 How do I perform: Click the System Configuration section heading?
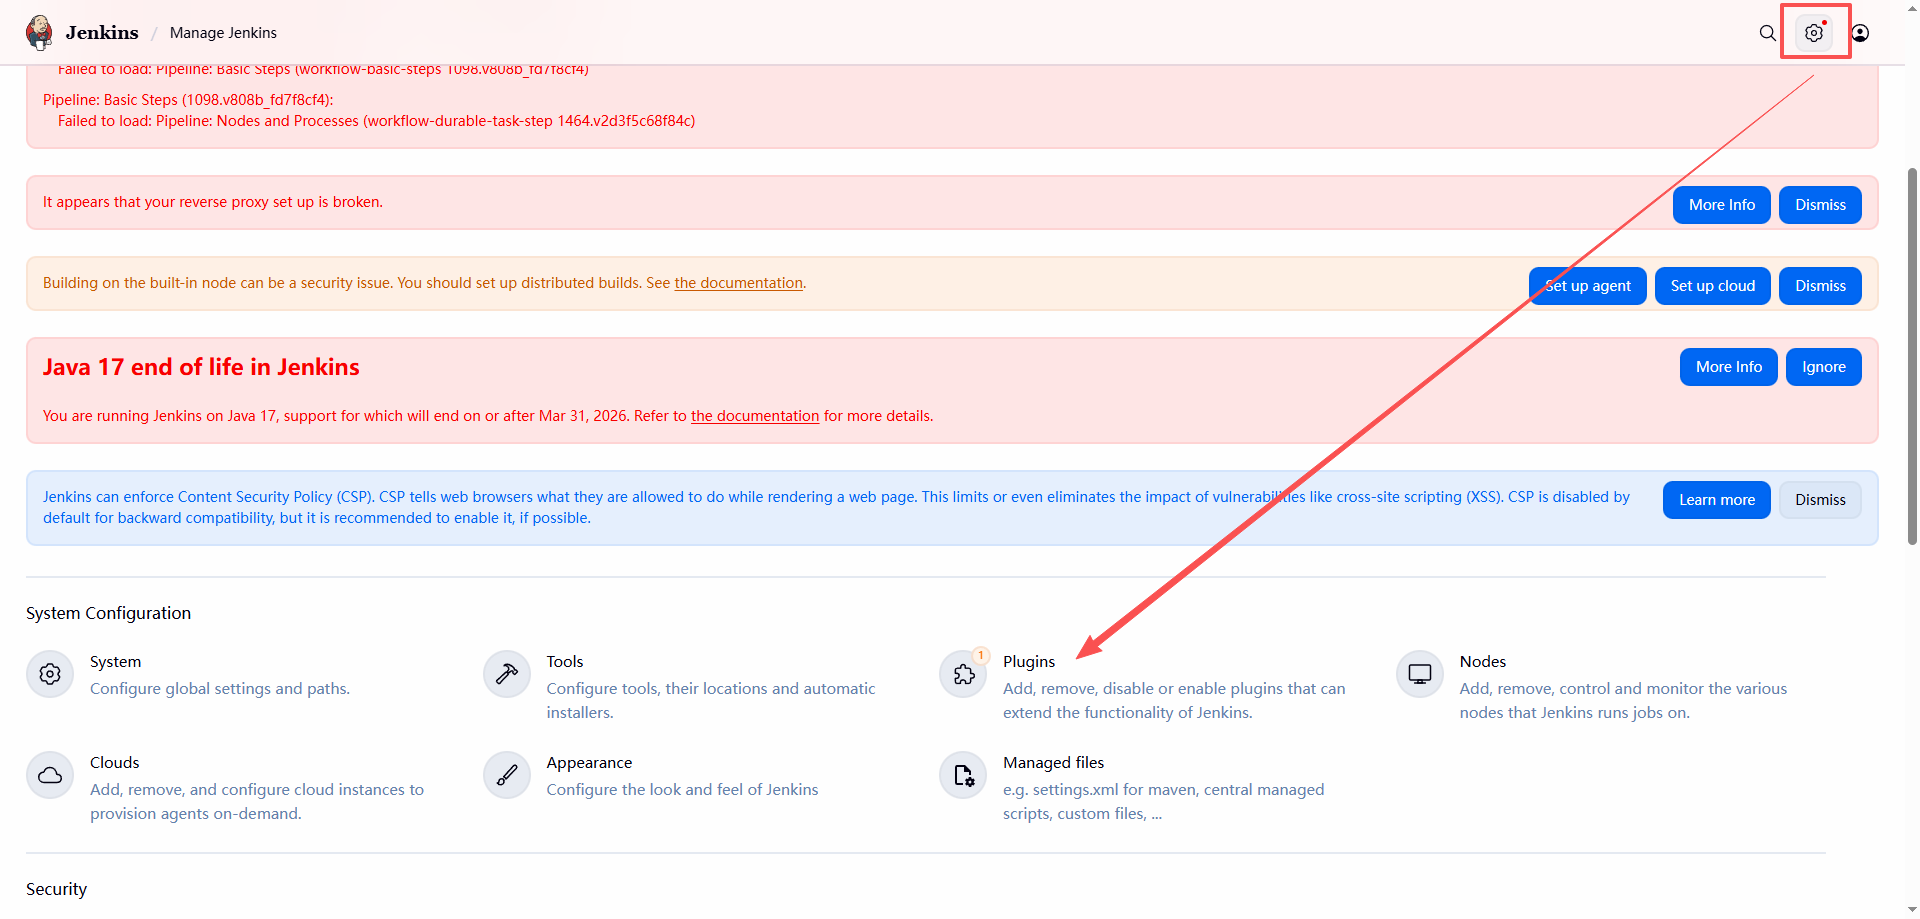(108, 613)
